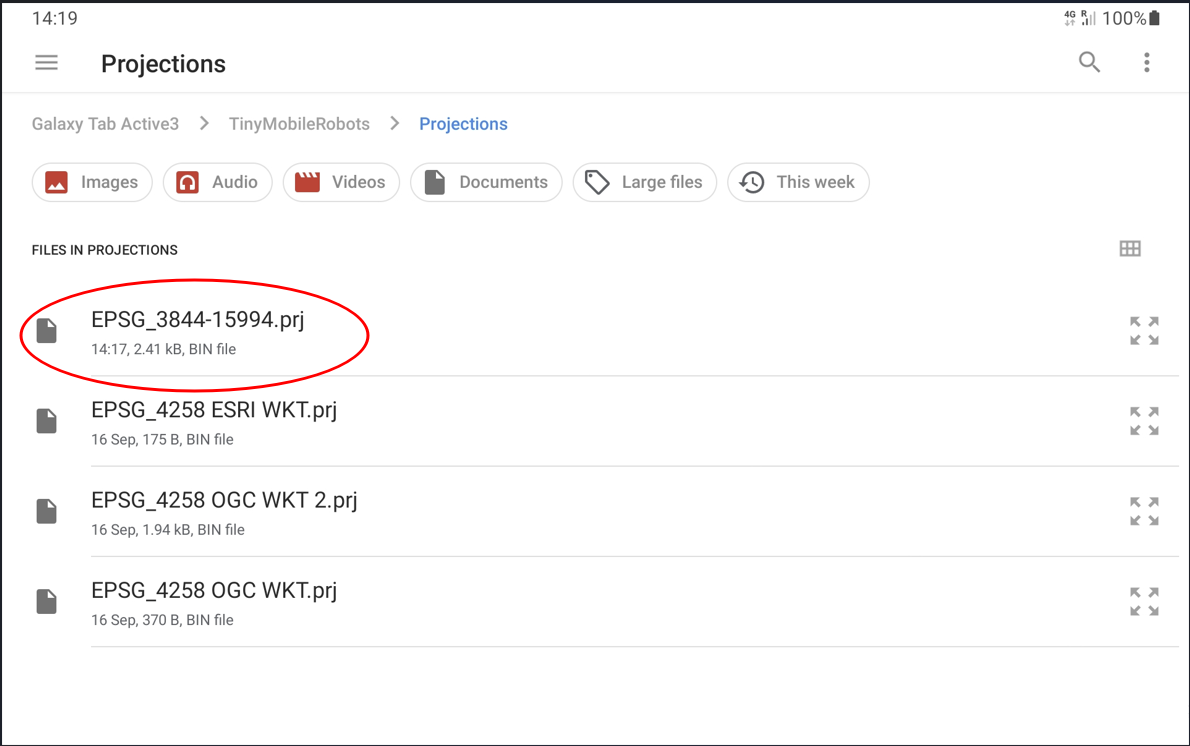Image resolution: width=1190 pixels, height=746 pixels.
Task: Tap file icon of EPSG_4258 OGC WKT 2.prj
Action: pyautogui.click(x=47, y=511)
